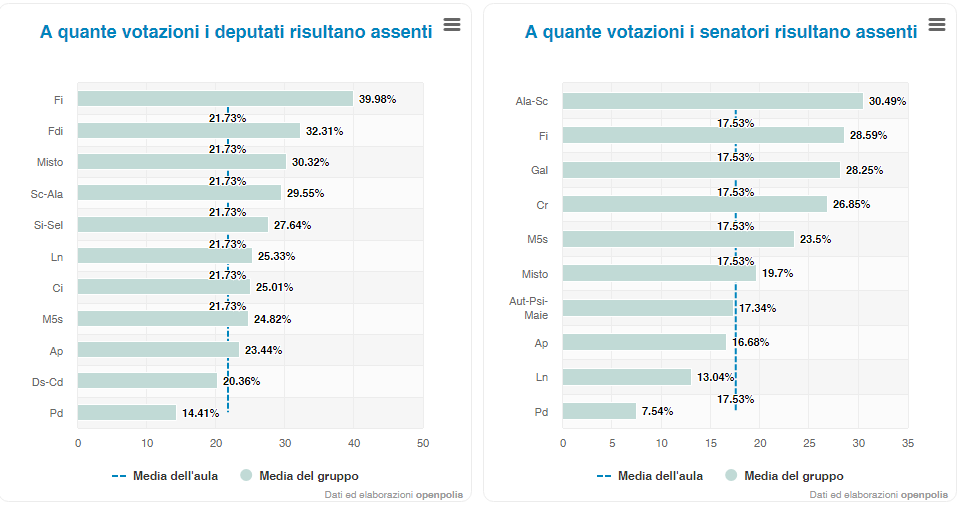The image size is (960, 505).
Task: Open the deputati chart hamburger menu
Action: click(x=452, y=25)
